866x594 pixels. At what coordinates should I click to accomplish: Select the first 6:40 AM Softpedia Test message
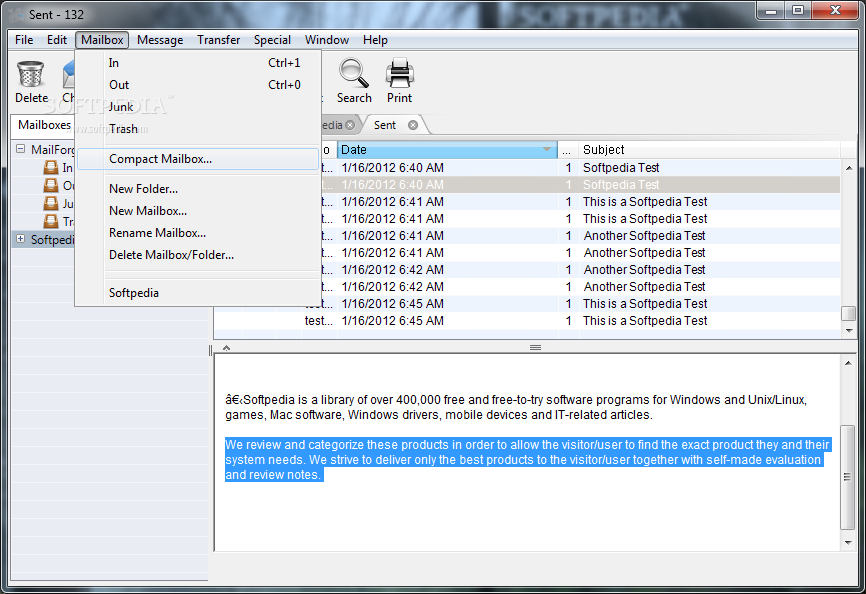coord(580,168)
